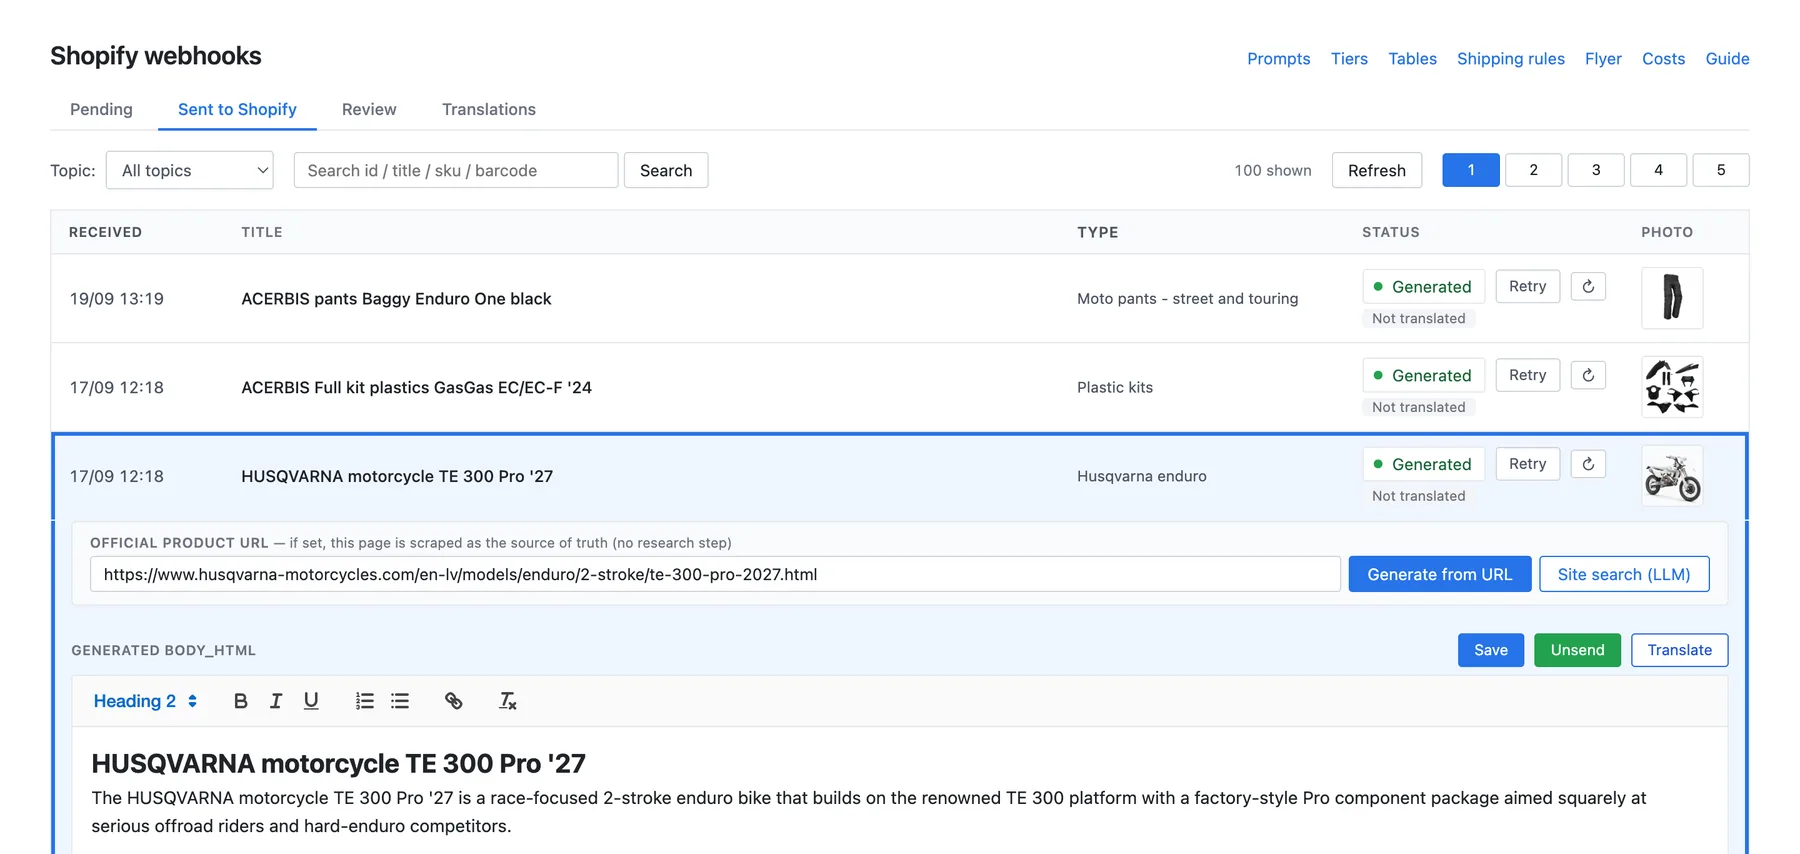Viewport: 1800px width, 854px height.
Task: Underline text with the U icon
Action: click(311, 701)
